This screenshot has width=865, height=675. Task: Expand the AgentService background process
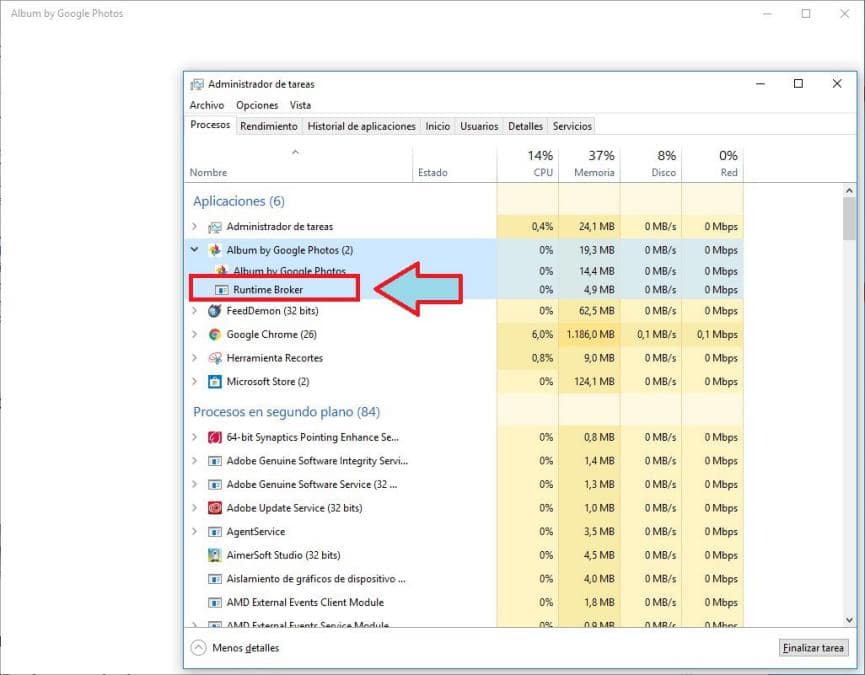[x=195, y=532]
